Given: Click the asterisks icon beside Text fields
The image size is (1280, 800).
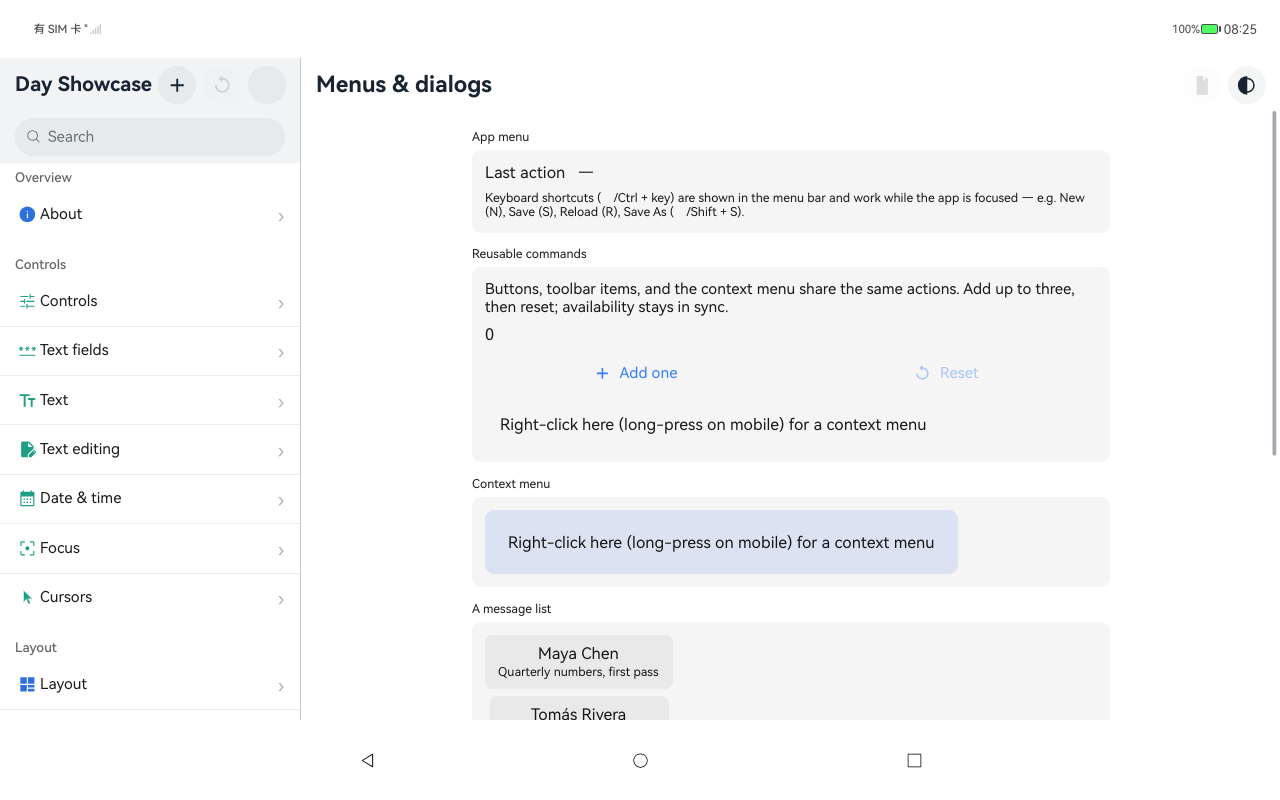Looking at the screenshot, I should 27,350.
